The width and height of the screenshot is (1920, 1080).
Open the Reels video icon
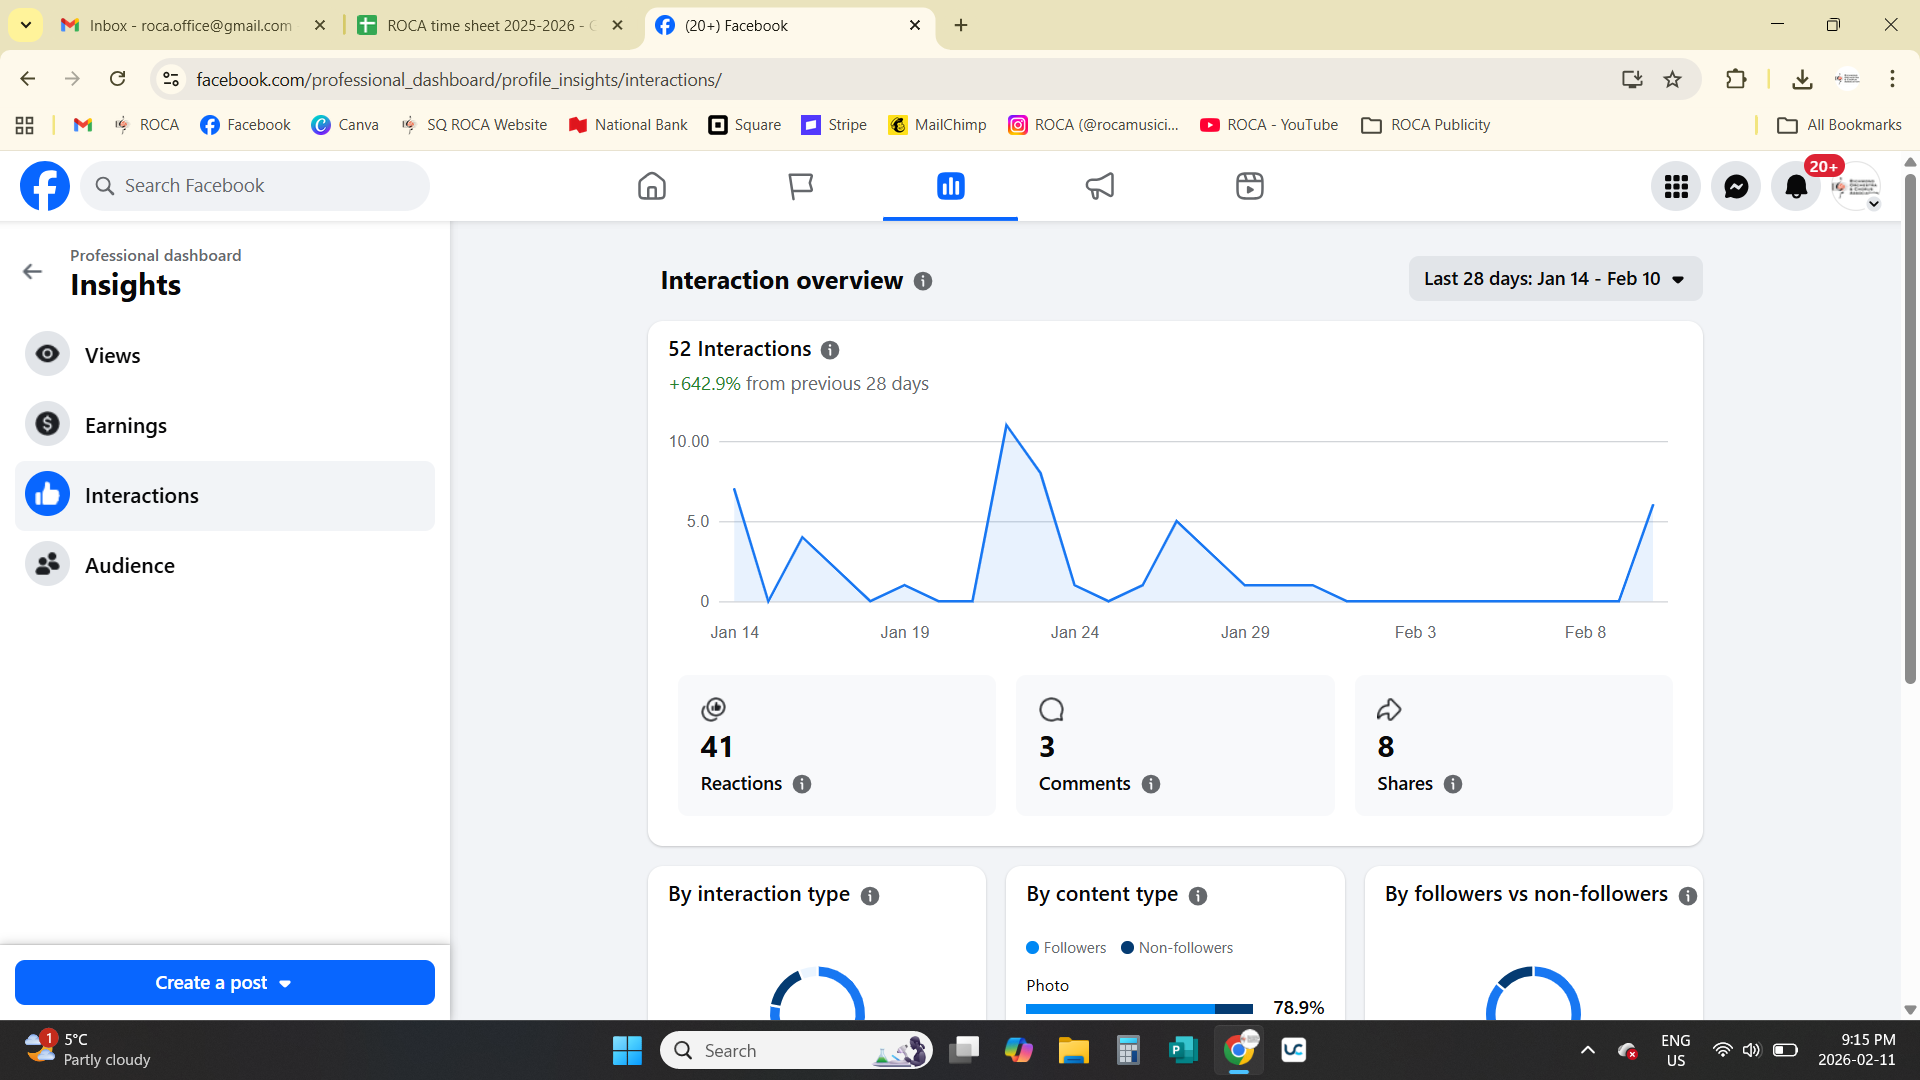coord(1249,186)
